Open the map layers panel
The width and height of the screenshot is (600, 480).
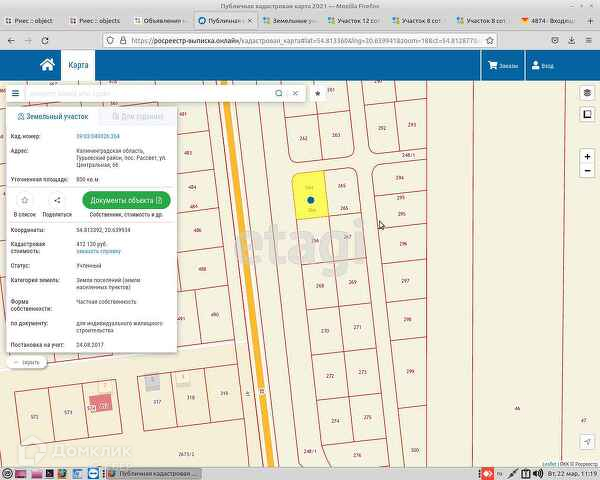(x=587, y=93)
